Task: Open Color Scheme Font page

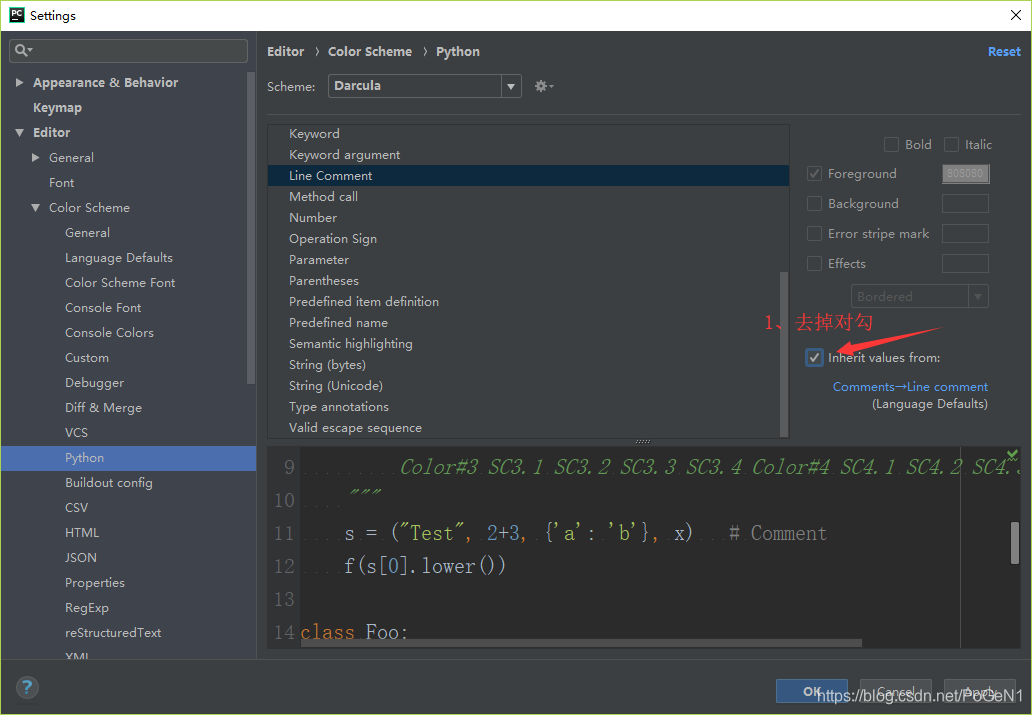Action: point(120,282)
